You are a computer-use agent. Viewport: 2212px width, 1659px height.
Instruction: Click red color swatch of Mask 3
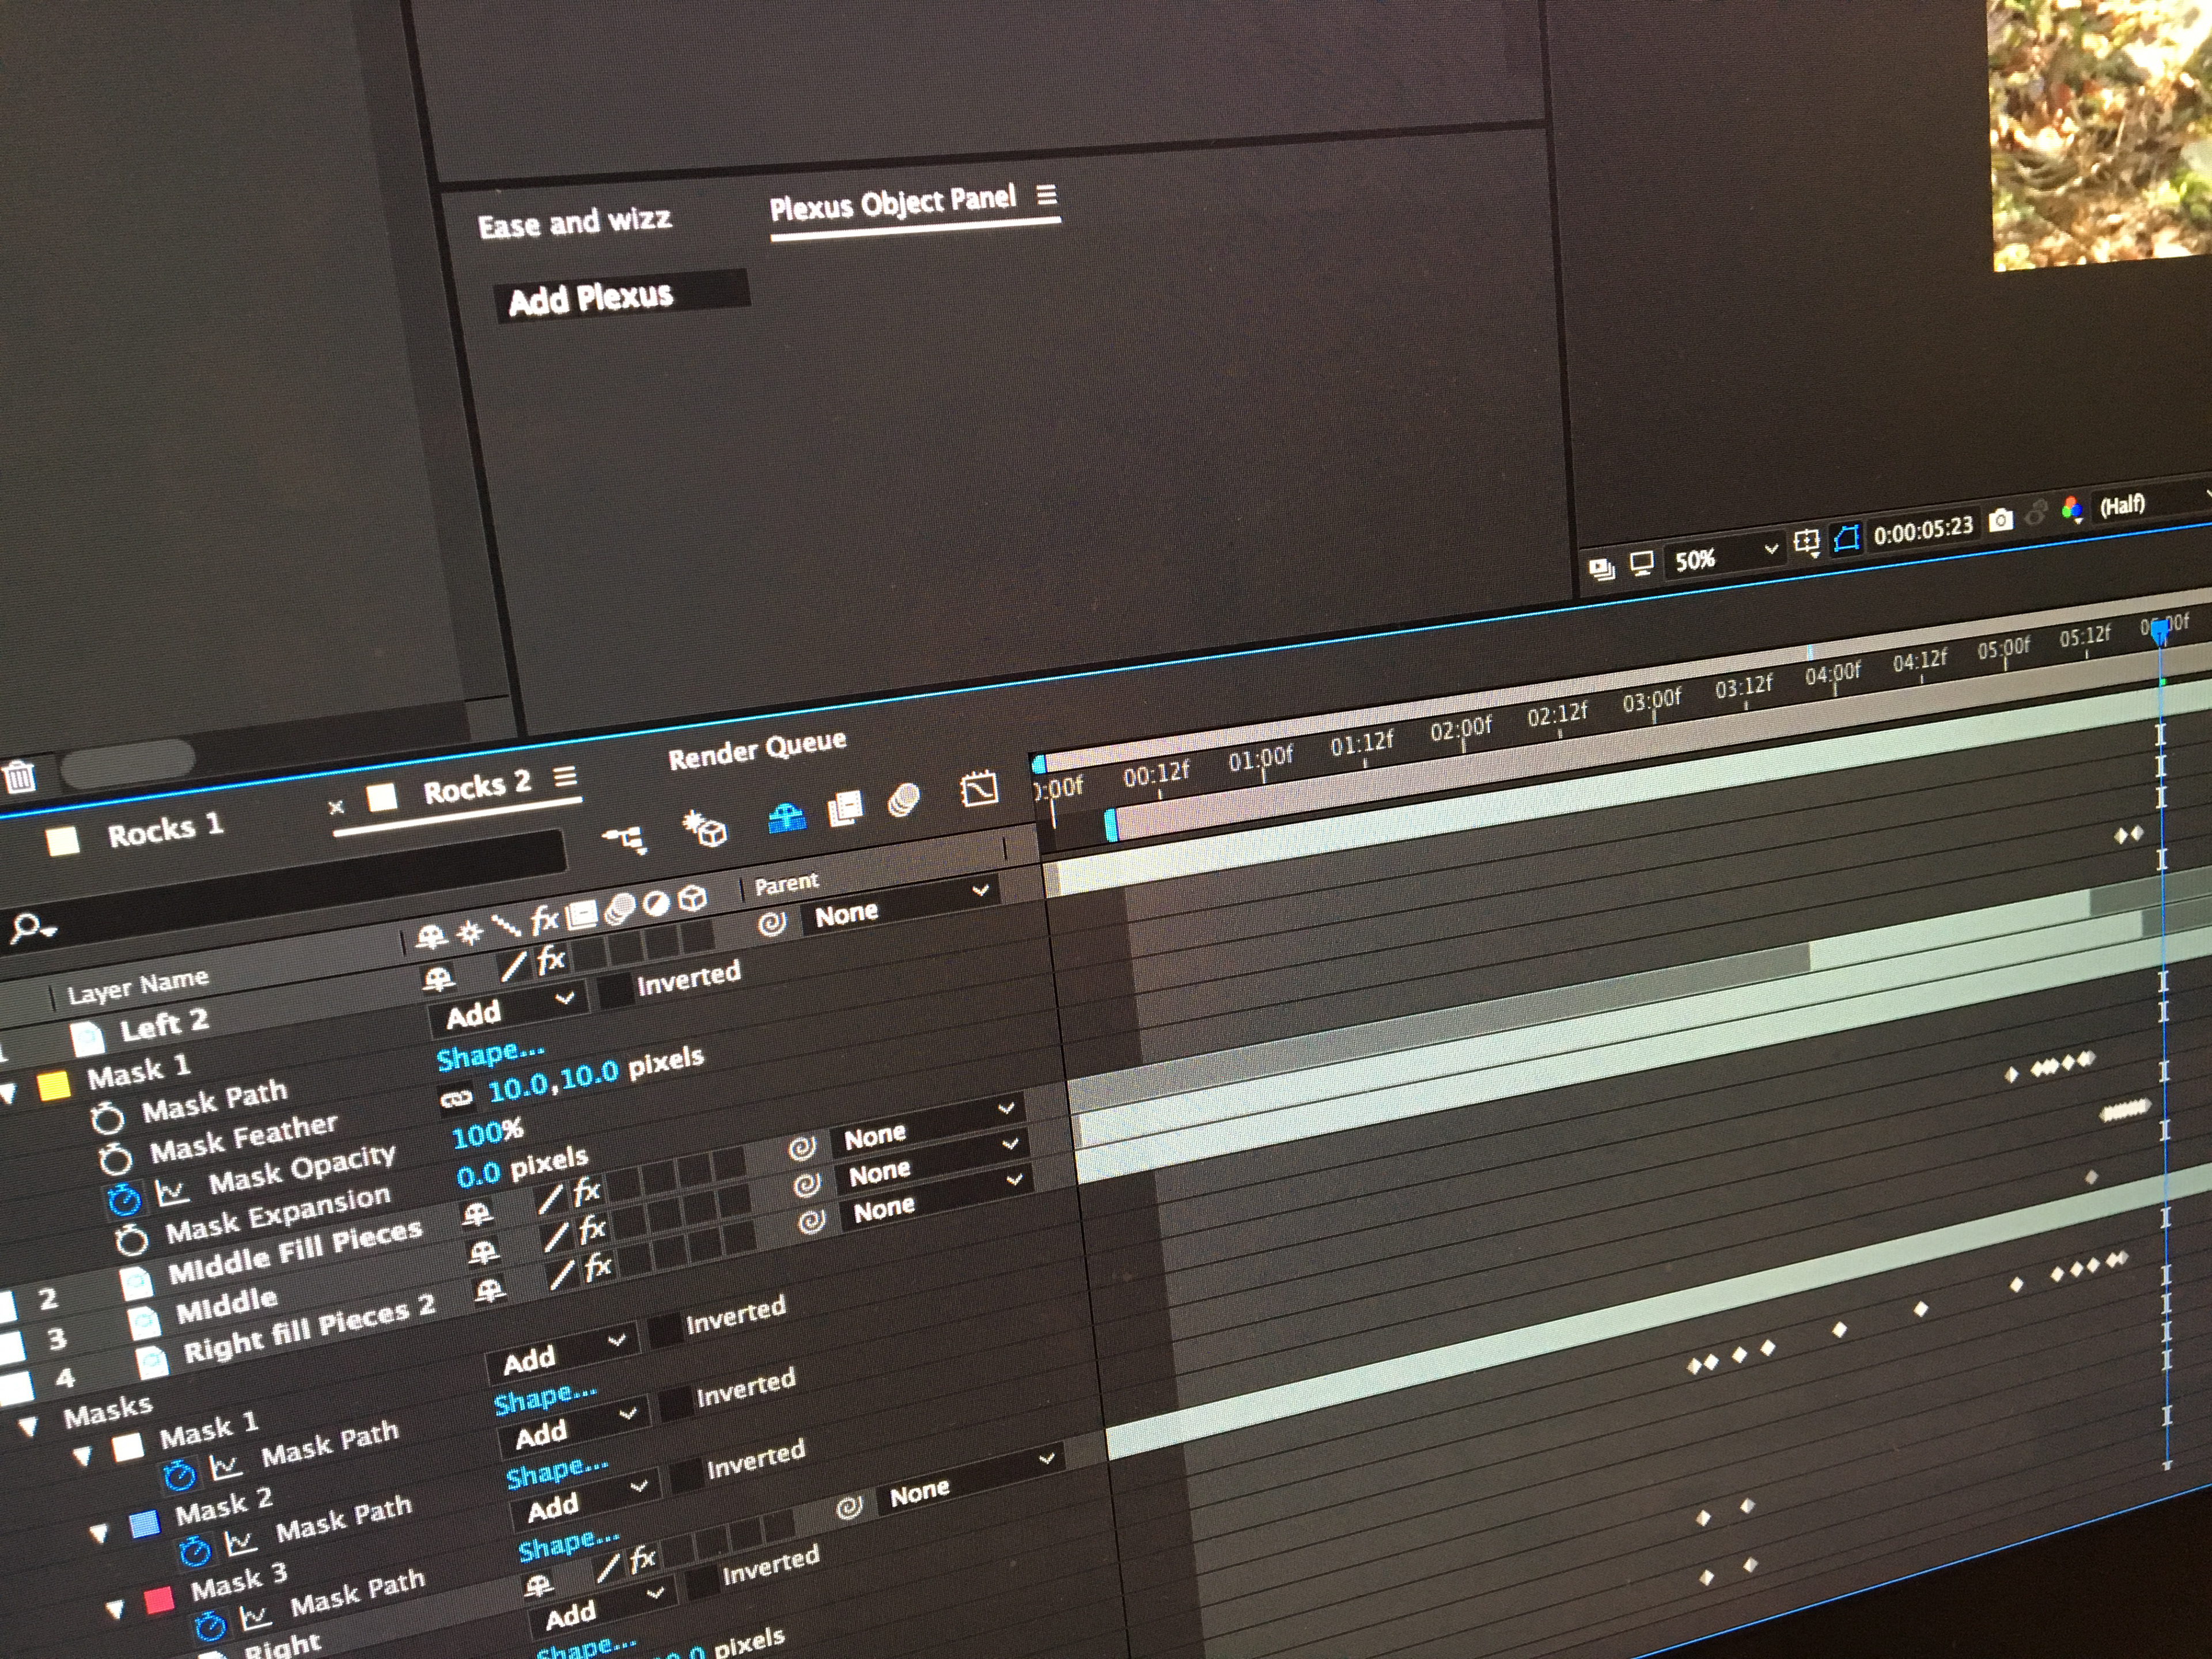point(158,1600)
